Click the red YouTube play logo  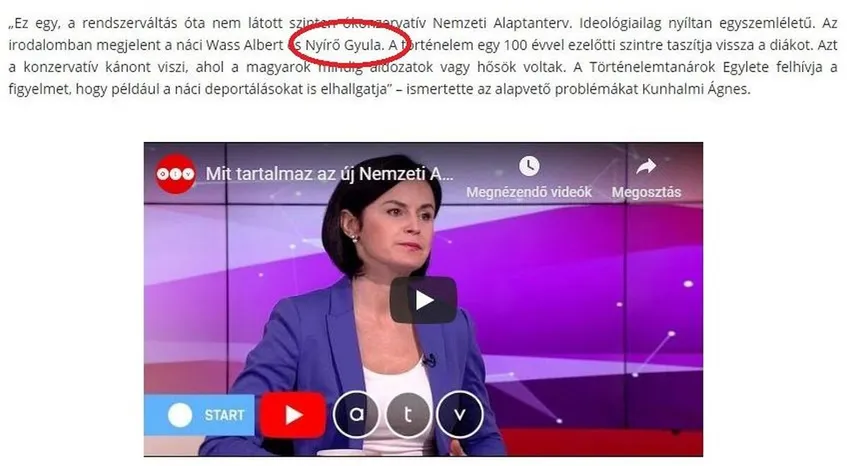[x=293, y=414]
